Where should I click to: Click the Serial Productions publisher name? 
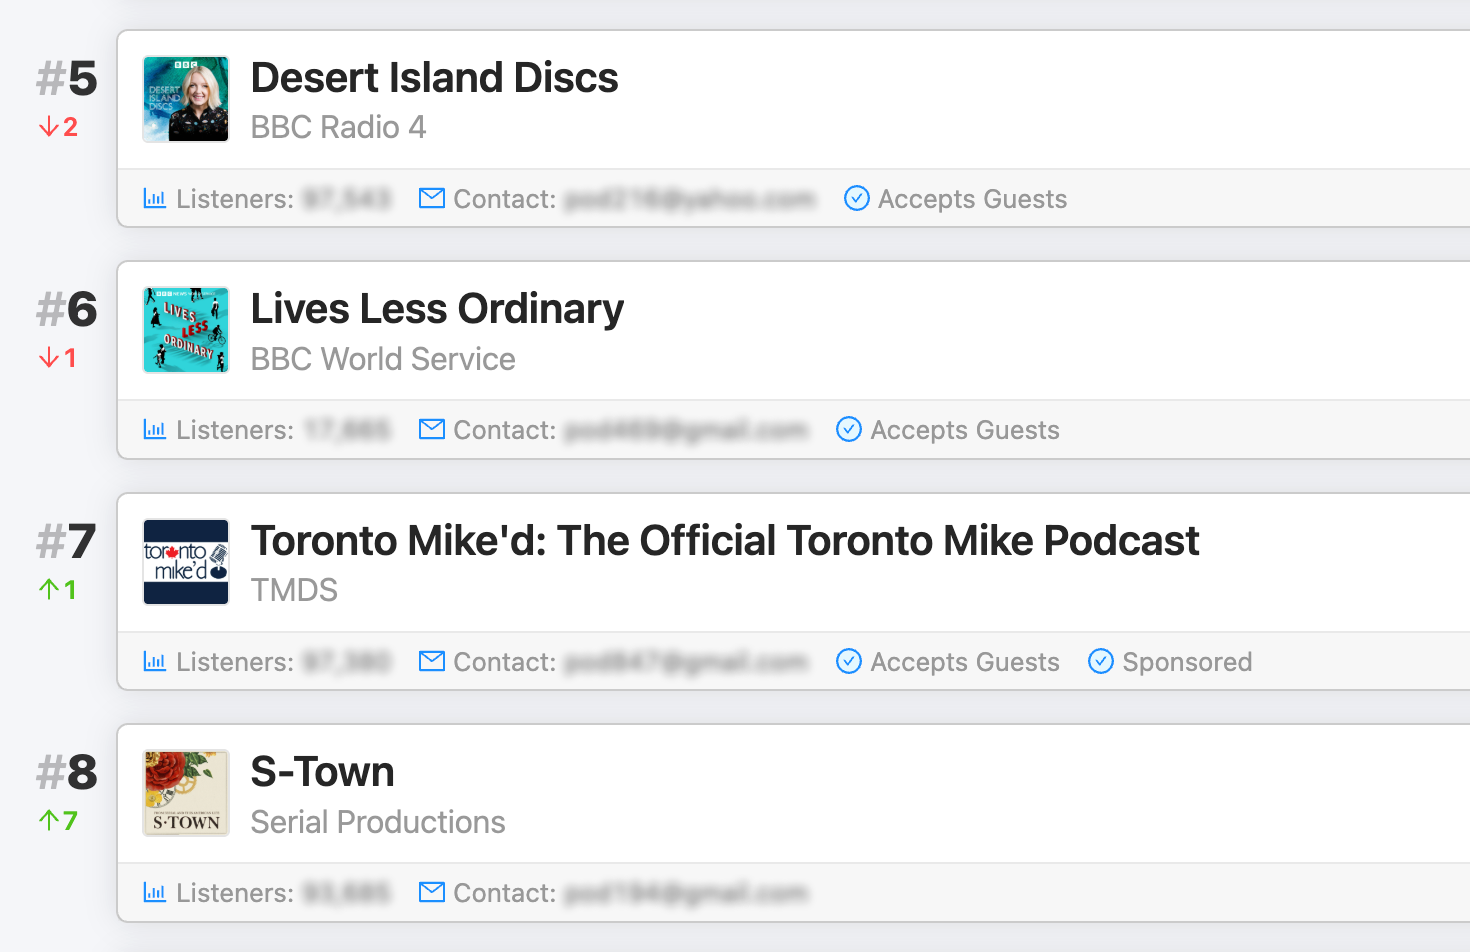point(378,822)
